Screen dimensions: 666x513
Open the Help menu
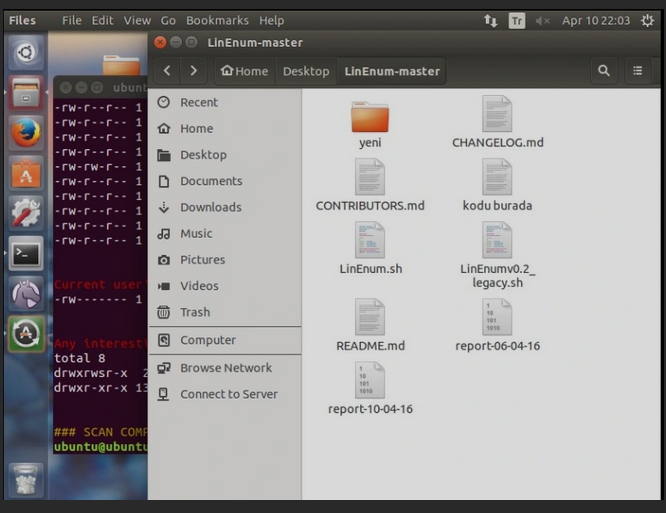point(272,20)
